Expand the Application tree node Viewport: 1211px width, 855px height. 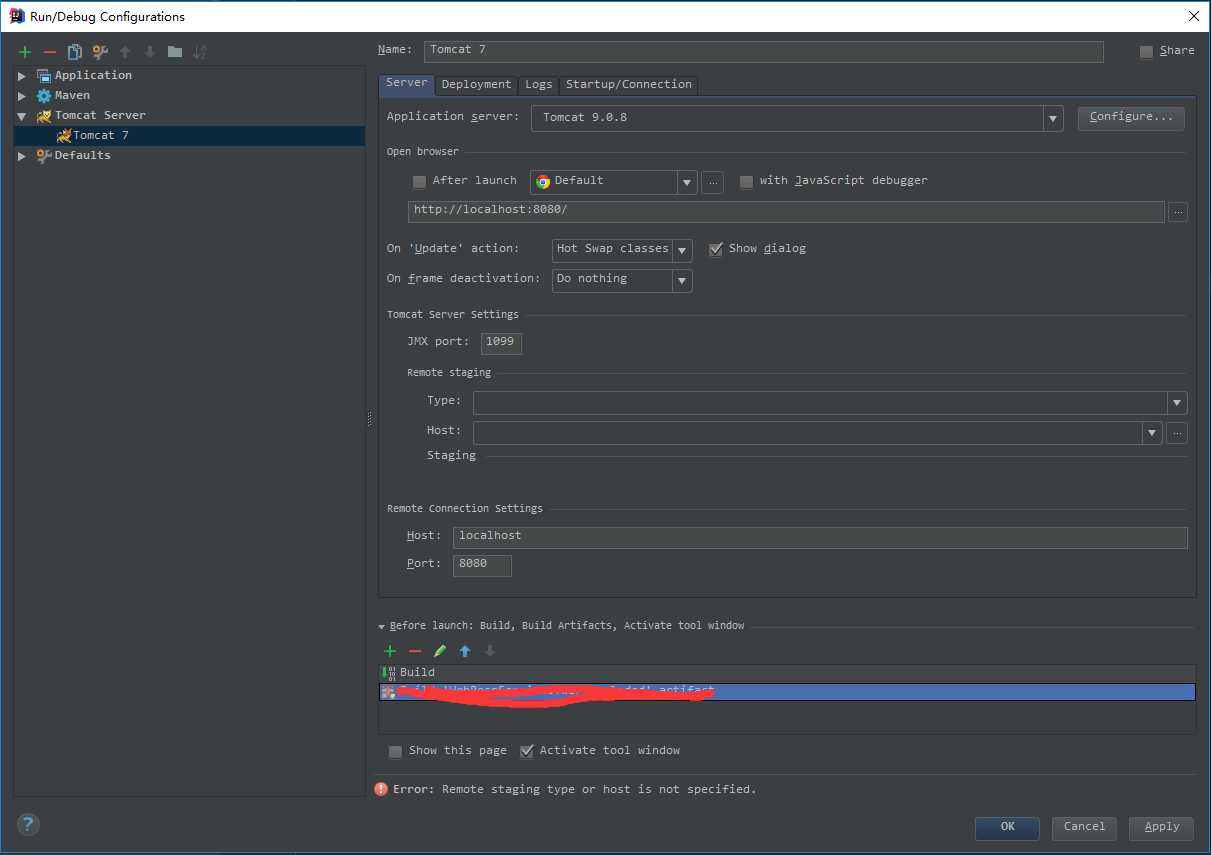(22, 76)
